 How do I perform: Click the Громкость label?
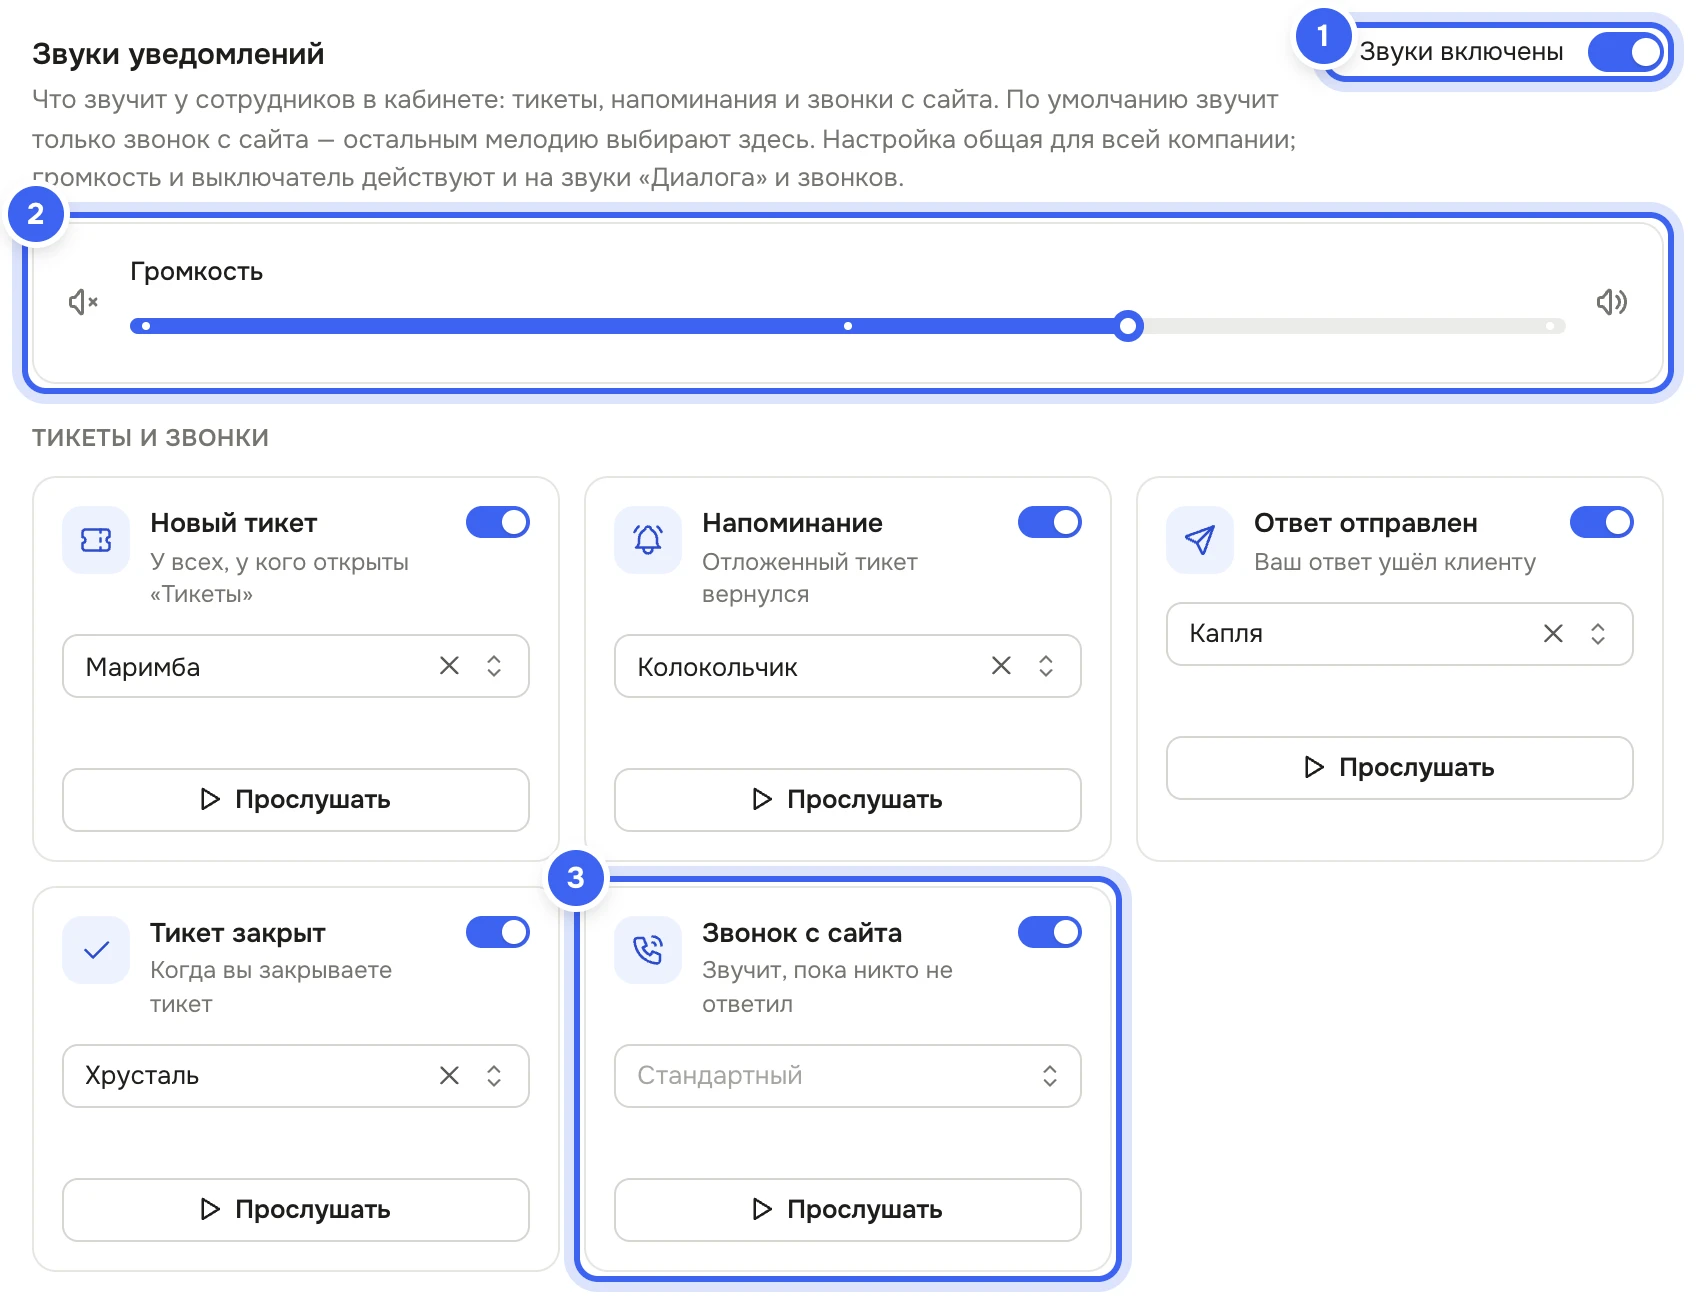click(x=197, y=272)
